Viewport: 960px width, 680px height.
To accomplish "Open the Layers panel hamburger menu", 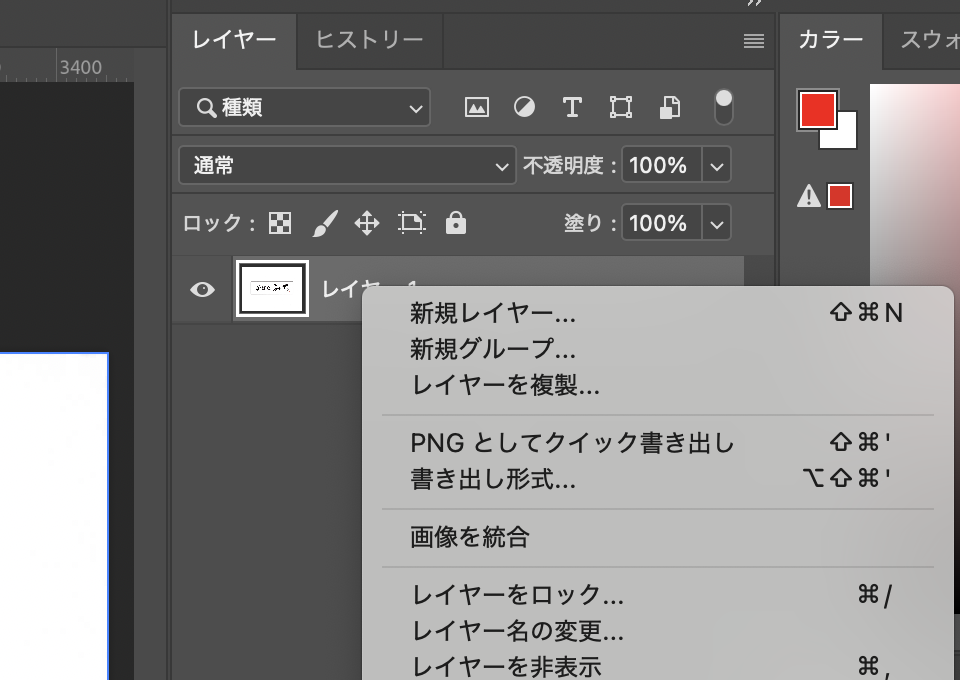I will point(754,41).
